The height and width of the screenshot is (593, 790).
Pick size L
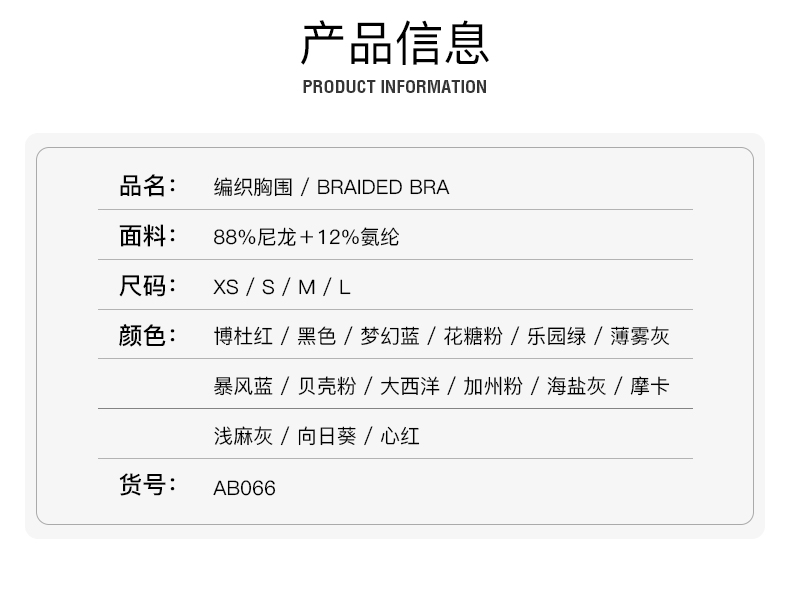(x=345, y=288)
